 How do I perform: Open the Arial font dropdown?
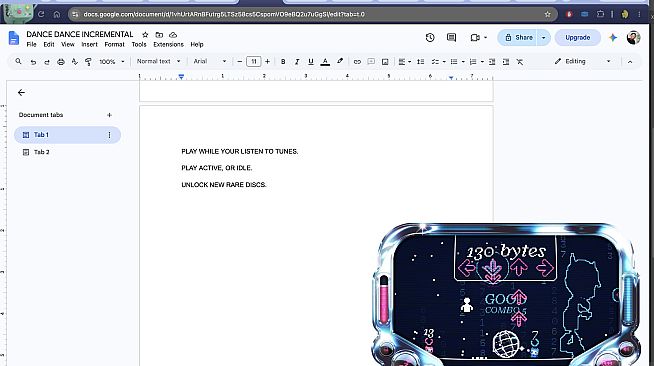click(210, 61)
